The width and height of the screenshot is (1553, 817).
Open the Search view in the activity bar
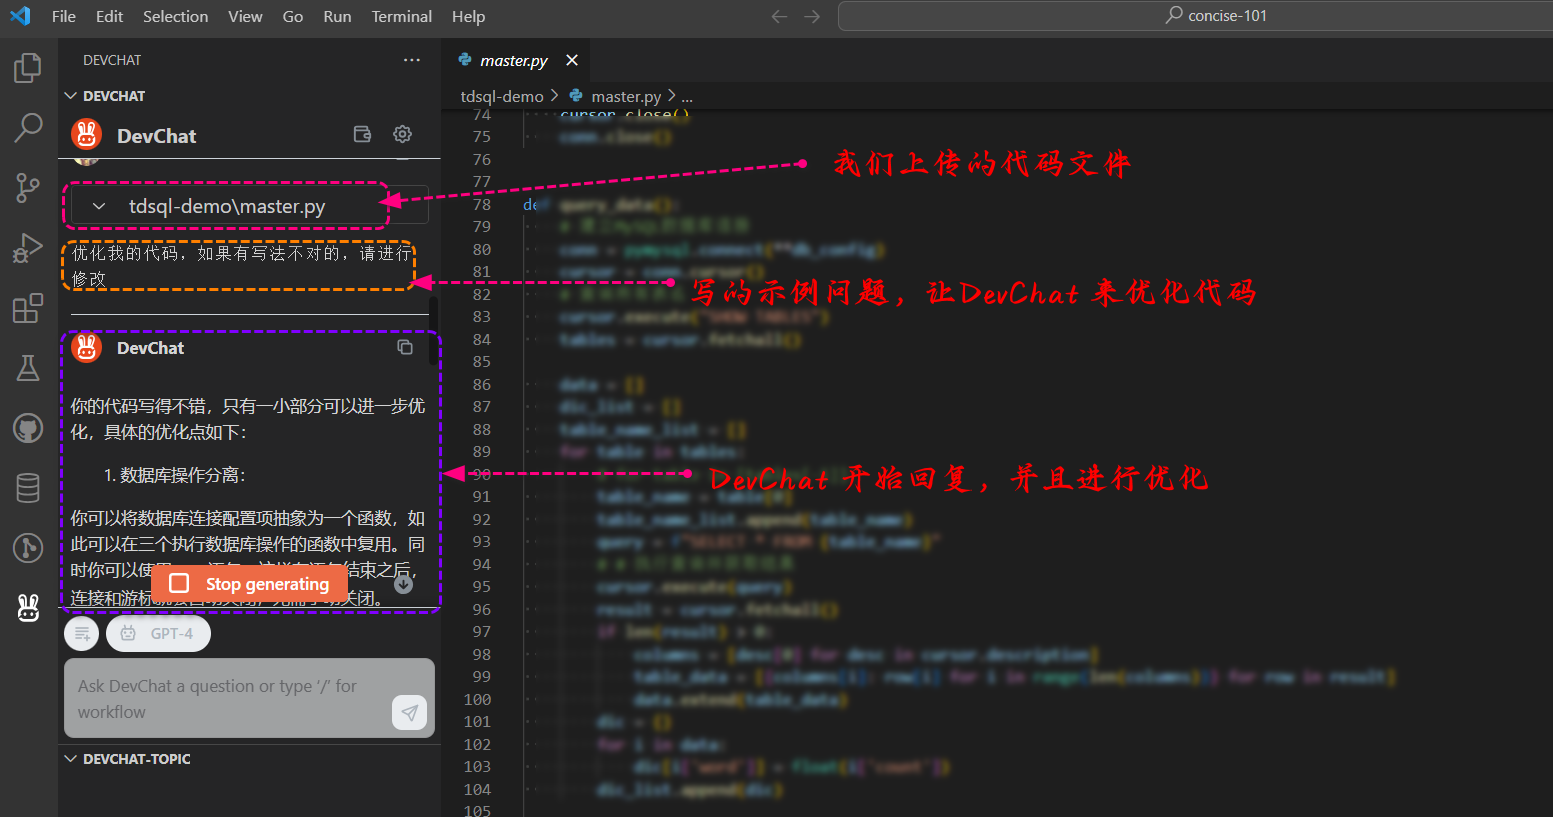point(27,127)
